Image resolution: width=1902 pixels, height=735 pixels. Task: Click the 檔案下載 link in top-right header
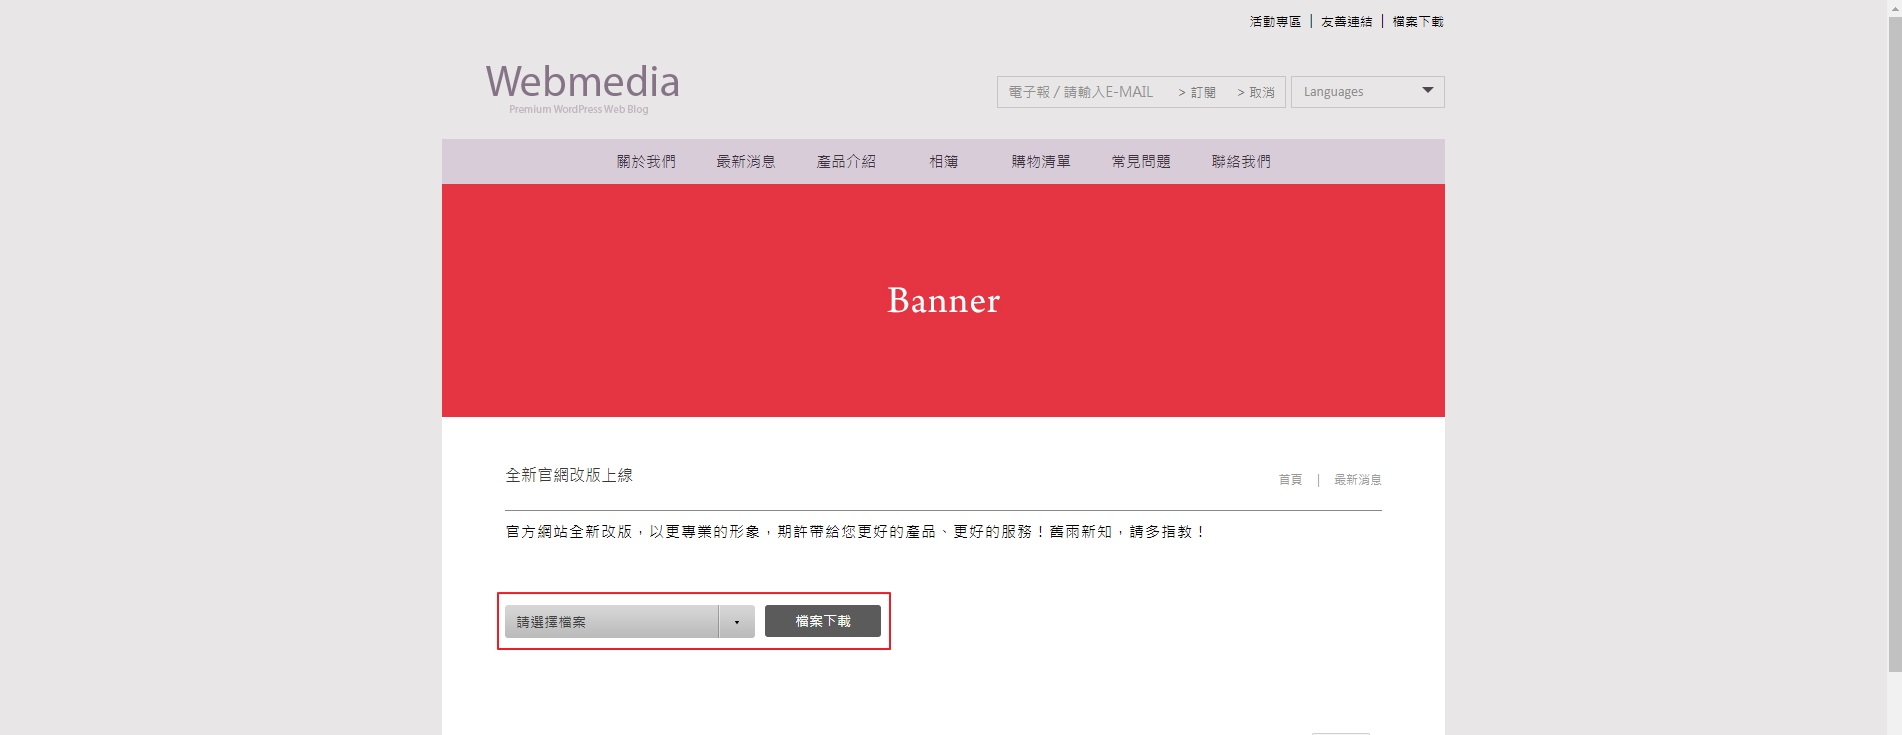click(x=1417, y=21)
